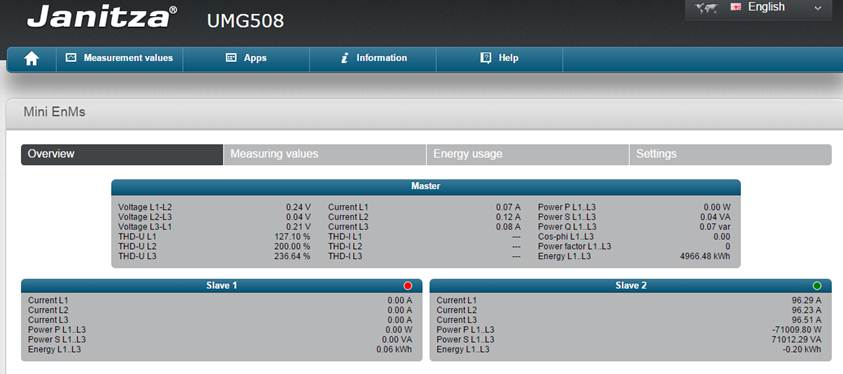Click the Information 'i' icon
The height and width of the screenshot is (374, 843).
(x=345, y=58)
